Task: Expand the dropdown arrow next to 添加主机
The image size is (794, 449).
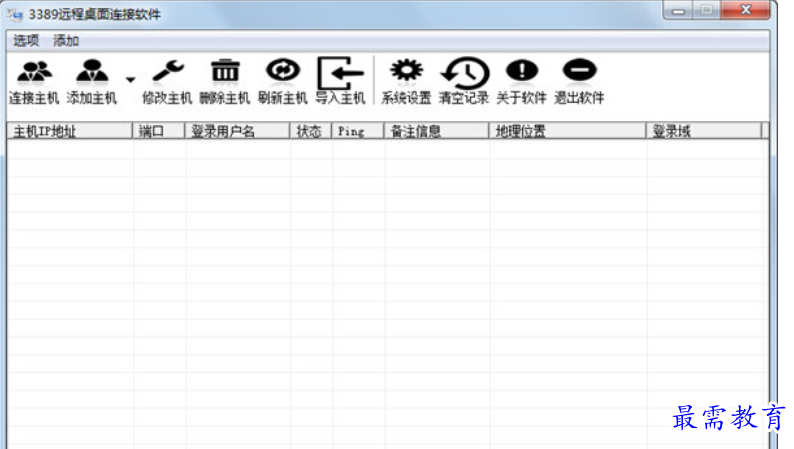Action: click(131, 79)
